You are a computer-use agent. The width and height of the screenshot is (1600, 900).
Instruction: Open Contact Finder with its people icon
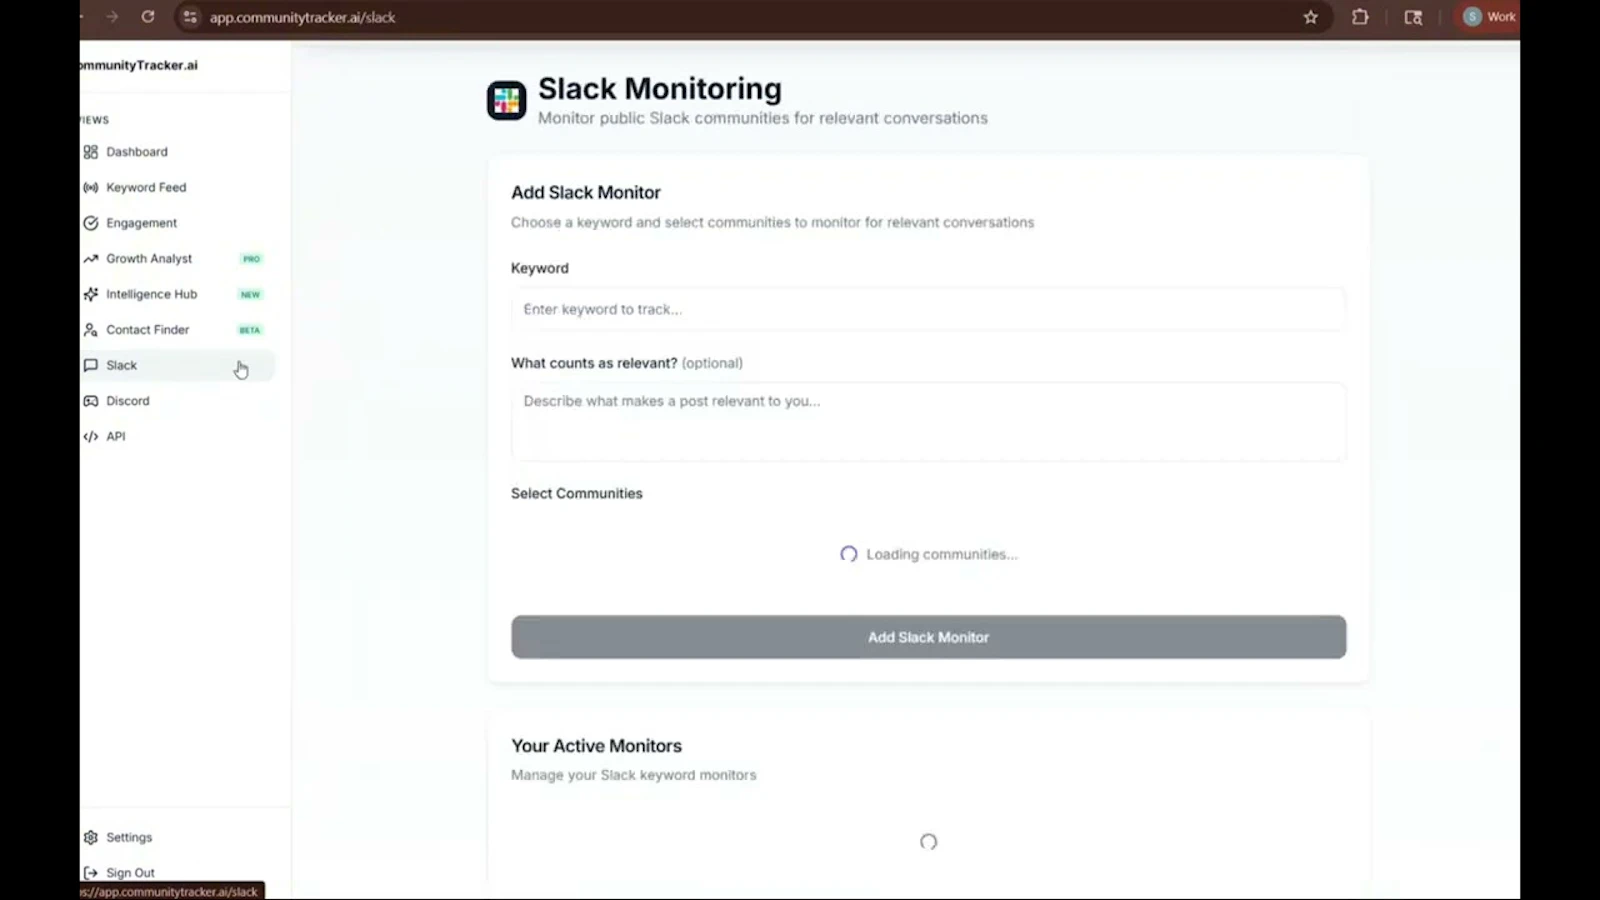[x=90, y=329]
